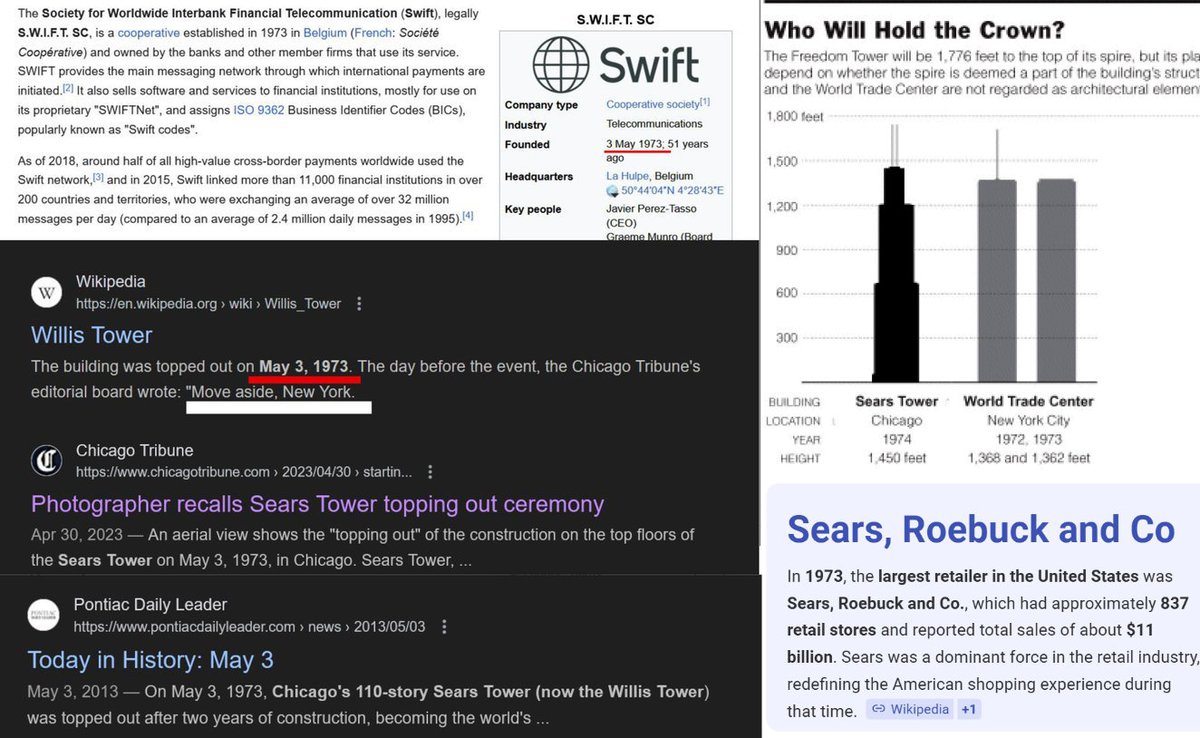Click the Pontiac Daily Leader favicon
This screenshot has width=1200, height=738.
tap(43, 616)
